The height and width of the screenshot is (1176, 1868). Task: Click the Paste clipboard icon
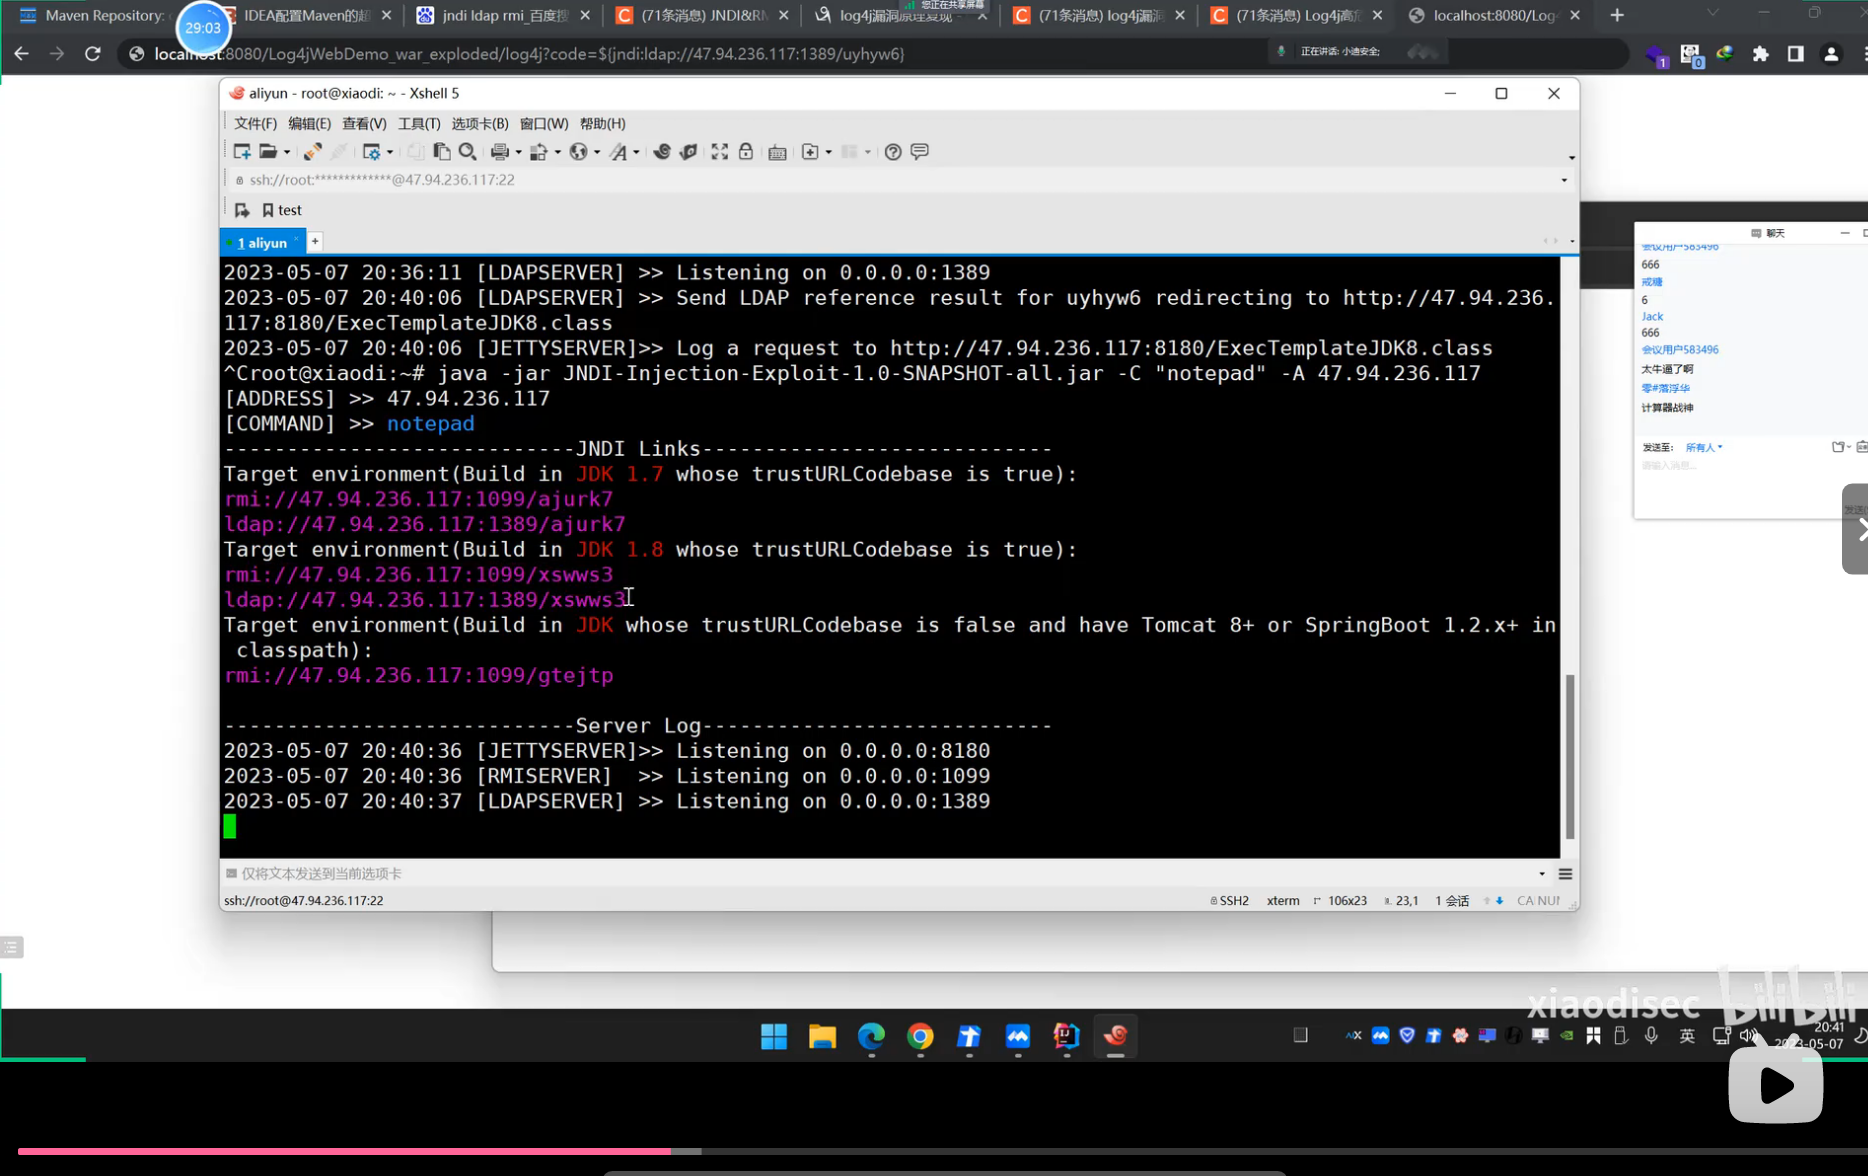pyautogui.click(x=441, y=151)
